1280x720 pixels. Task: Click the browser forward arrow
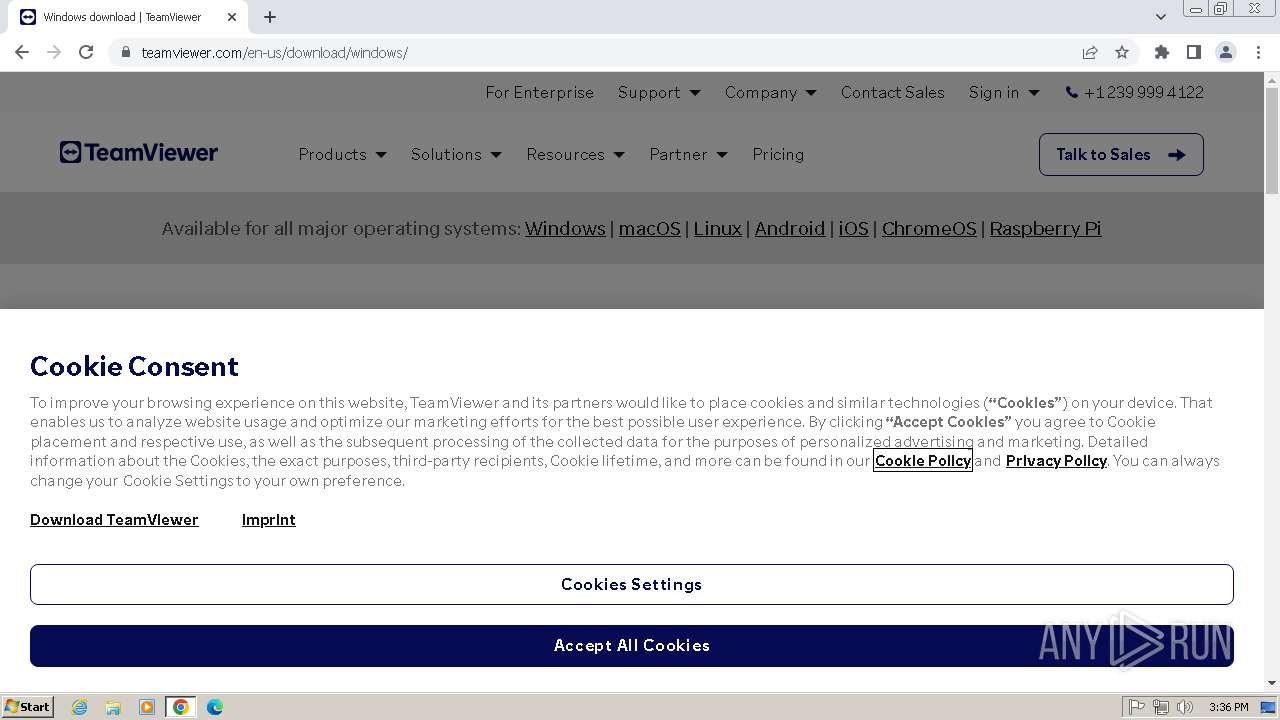point(54,52)
